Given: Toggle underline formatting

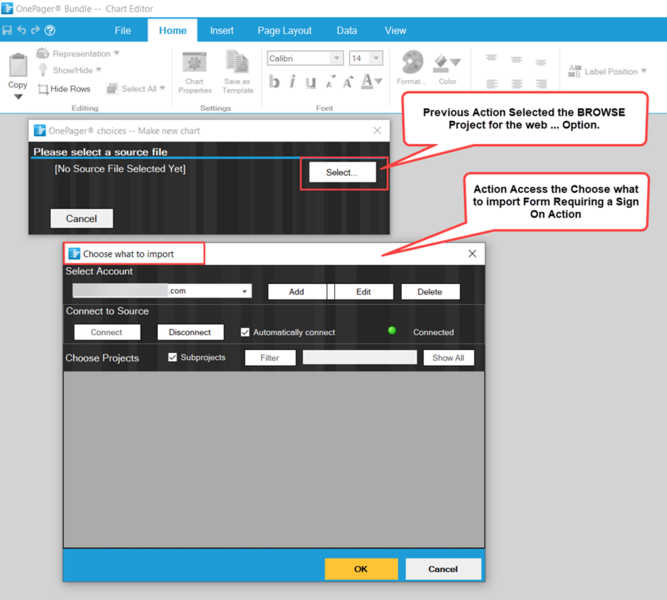Looking at the screenshot, I should pos(311,82).
